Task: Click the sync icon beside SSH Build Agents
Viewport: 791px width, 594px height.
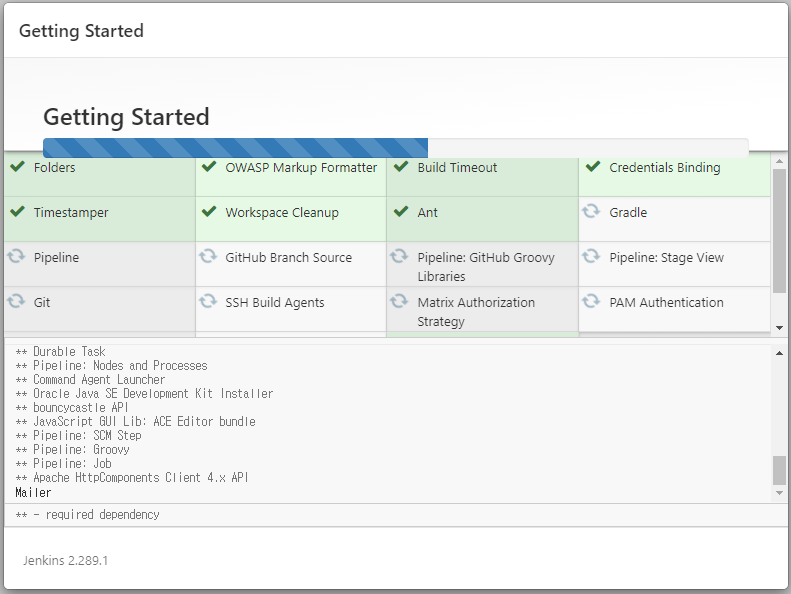Action: pyautogui.click(x=208, y=301)
